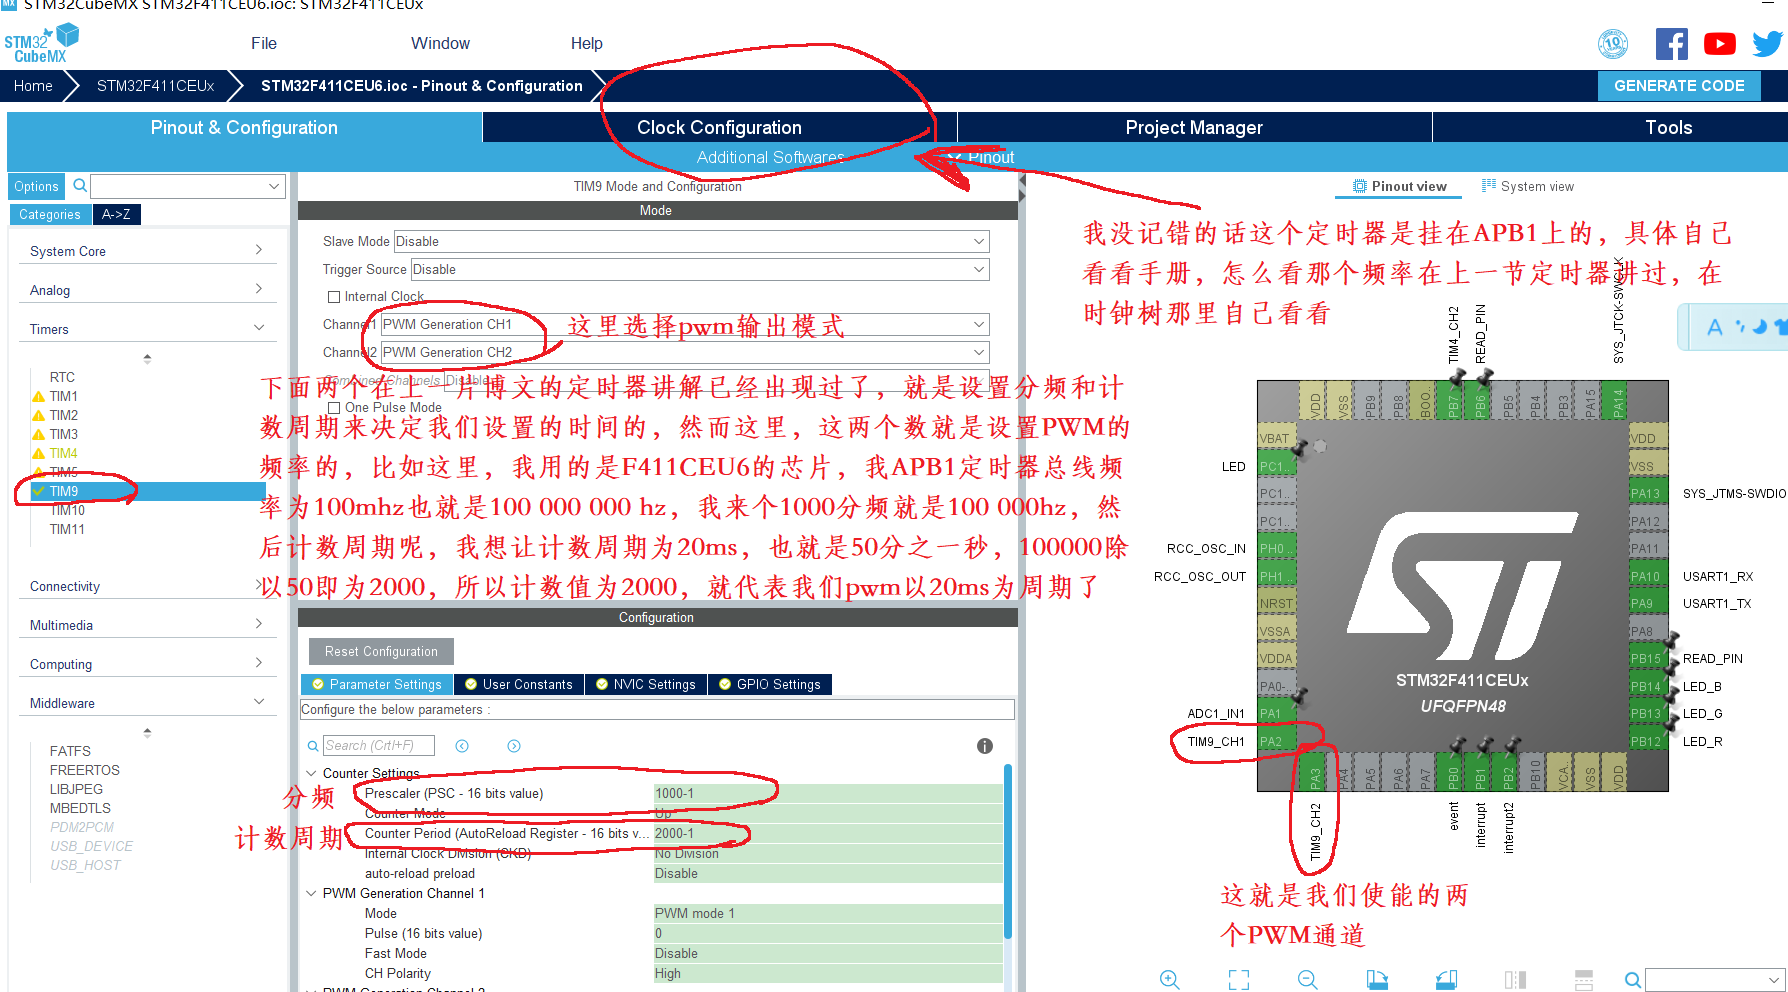Zoom out of the pinout view
The height and width of the screenshot is (992, 1788).
1306,980
